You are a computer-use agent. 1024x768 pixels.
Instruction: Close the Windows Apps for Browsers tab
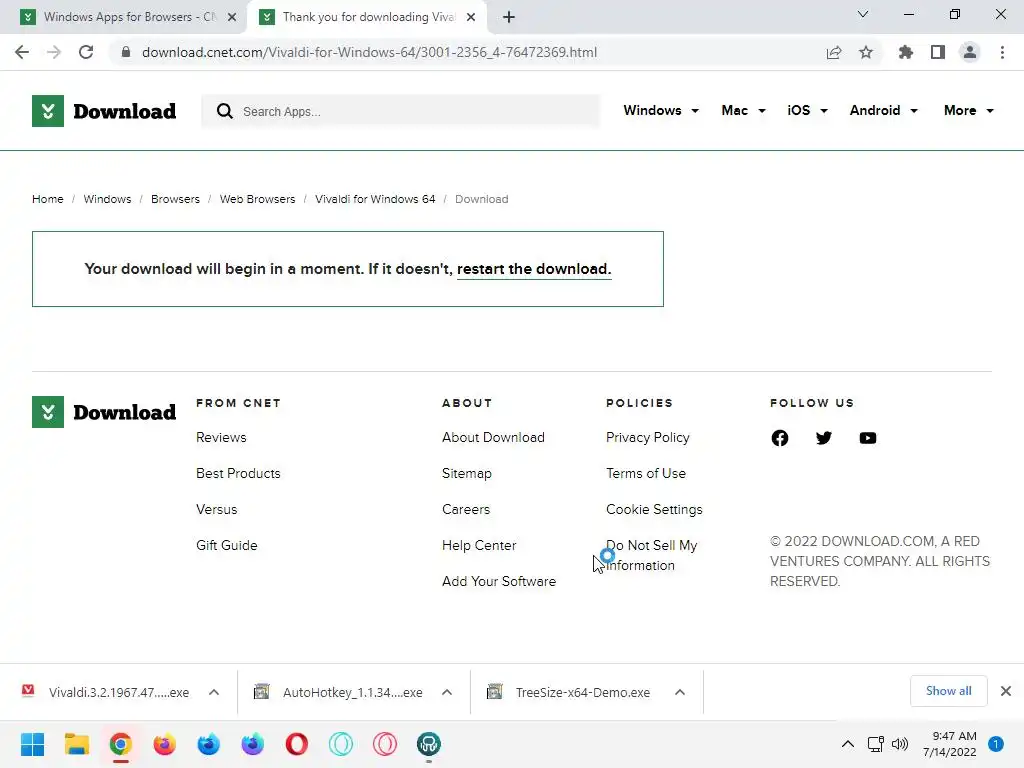point(232,17)
